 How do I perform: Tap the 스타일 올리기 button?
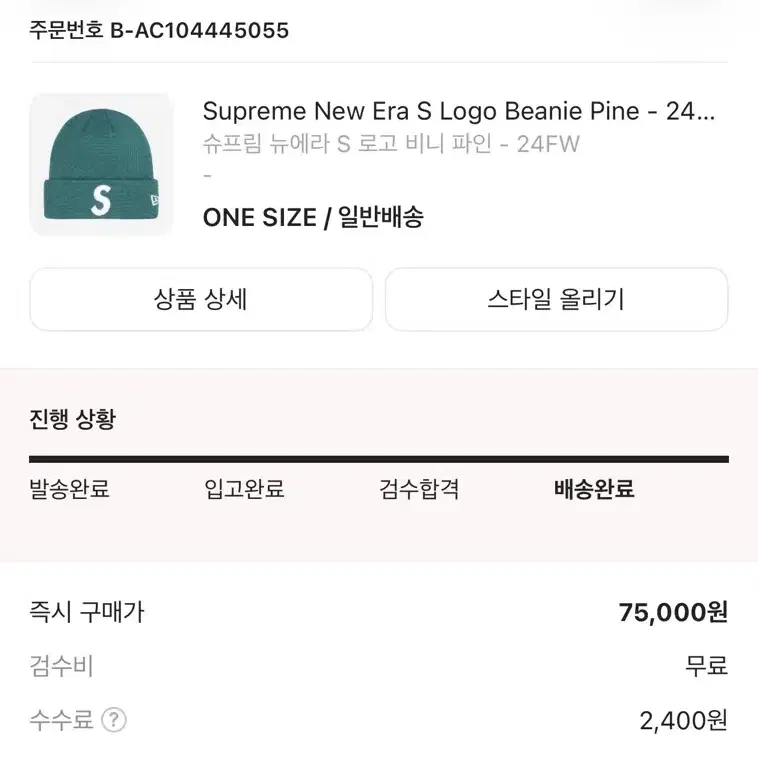point(556,299)
